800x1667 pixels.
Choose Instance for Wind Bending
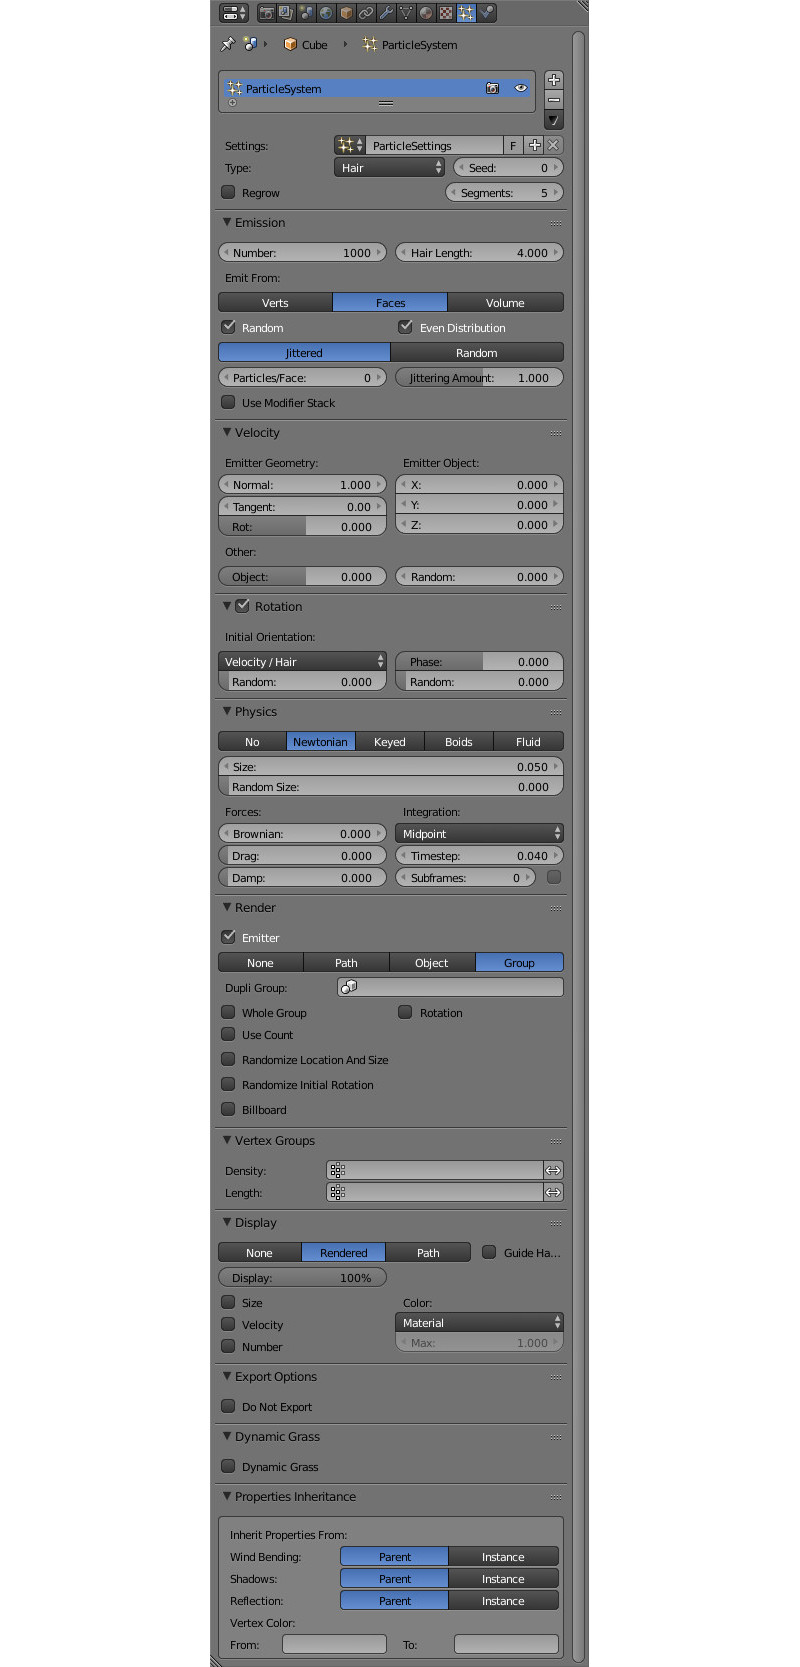coord(503,1556)
